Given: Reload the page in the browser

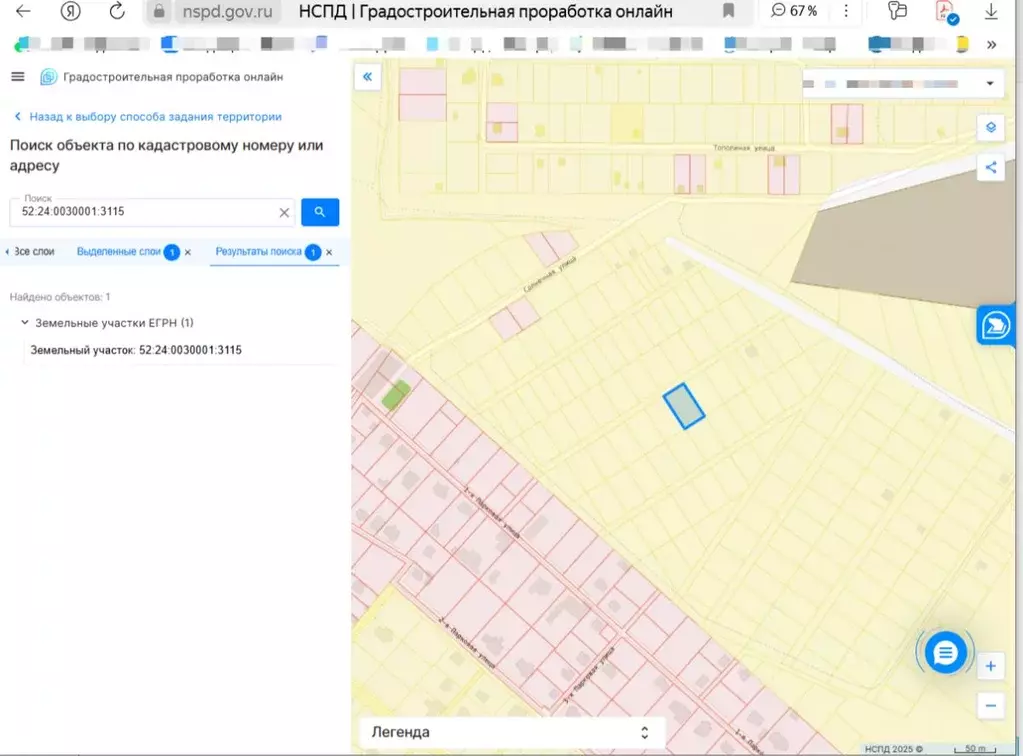Looking at the screenshot, I should (117, 12).
